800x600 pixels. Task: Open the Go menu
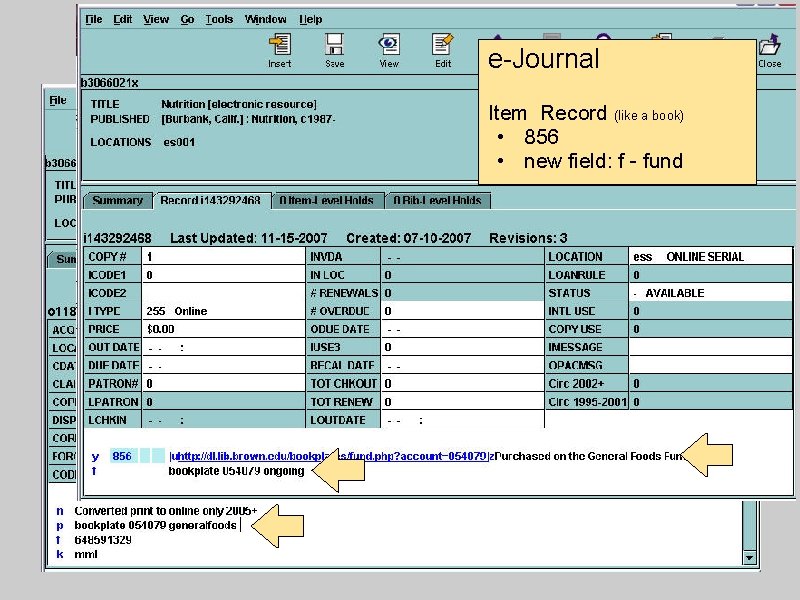(187, 19)
